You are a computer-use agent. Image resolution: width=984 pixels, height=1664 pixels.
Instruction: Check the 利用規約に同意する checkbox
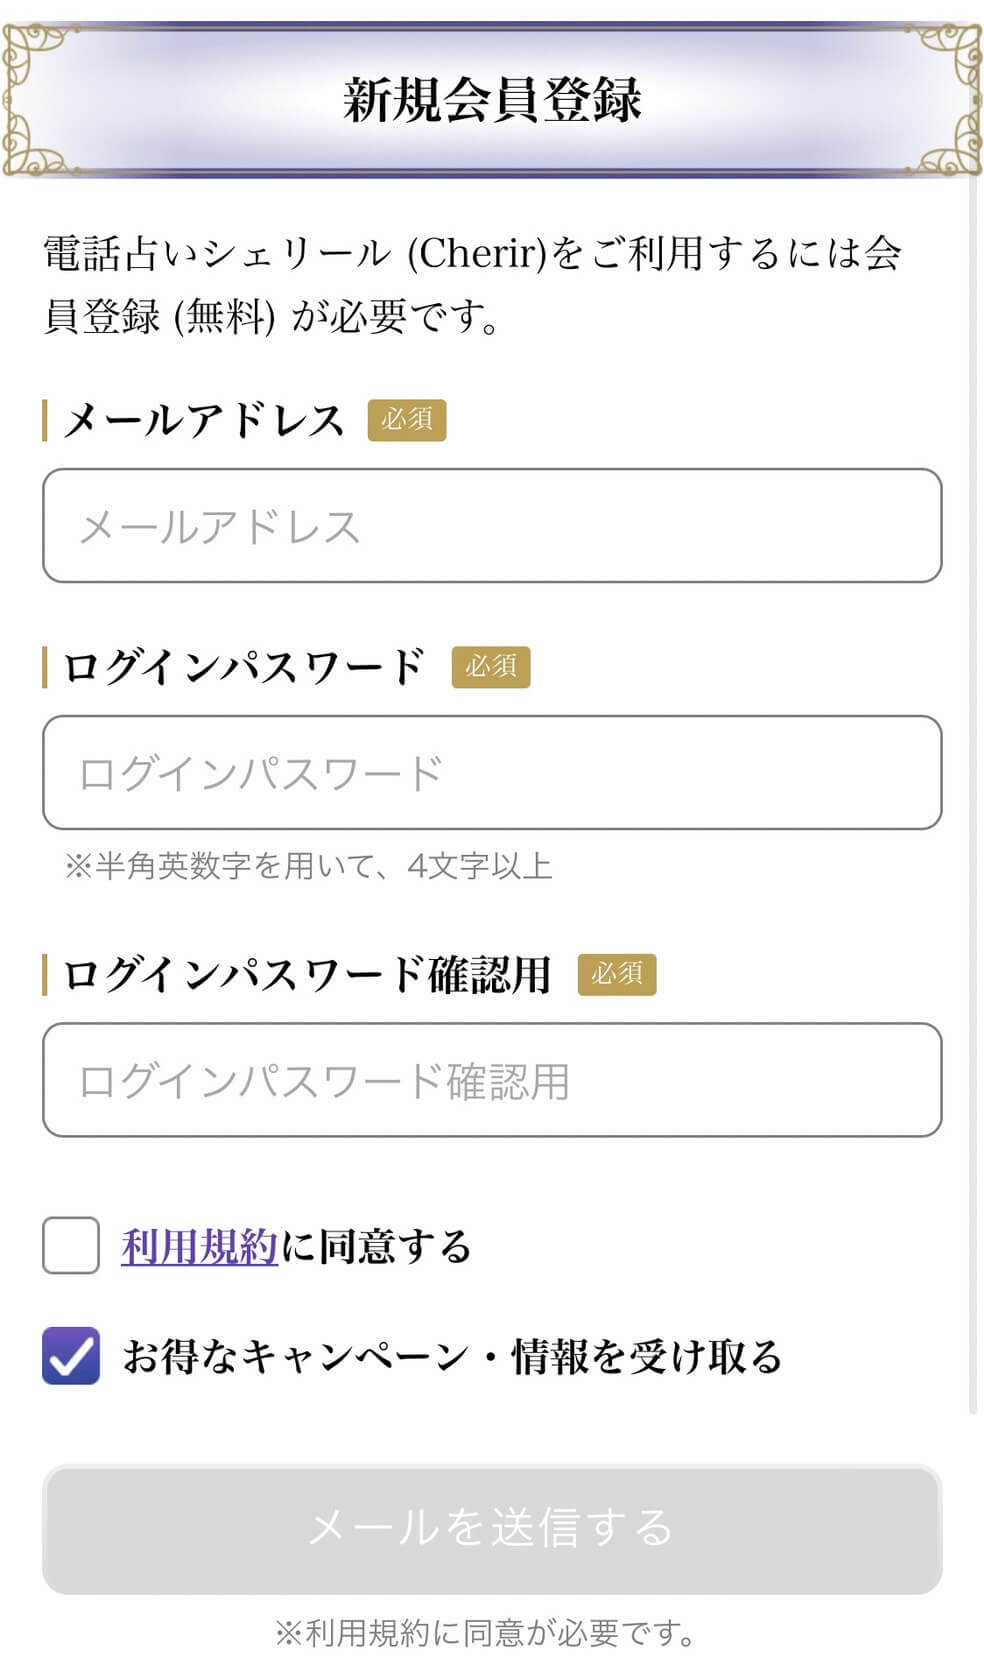point(71,1246)
